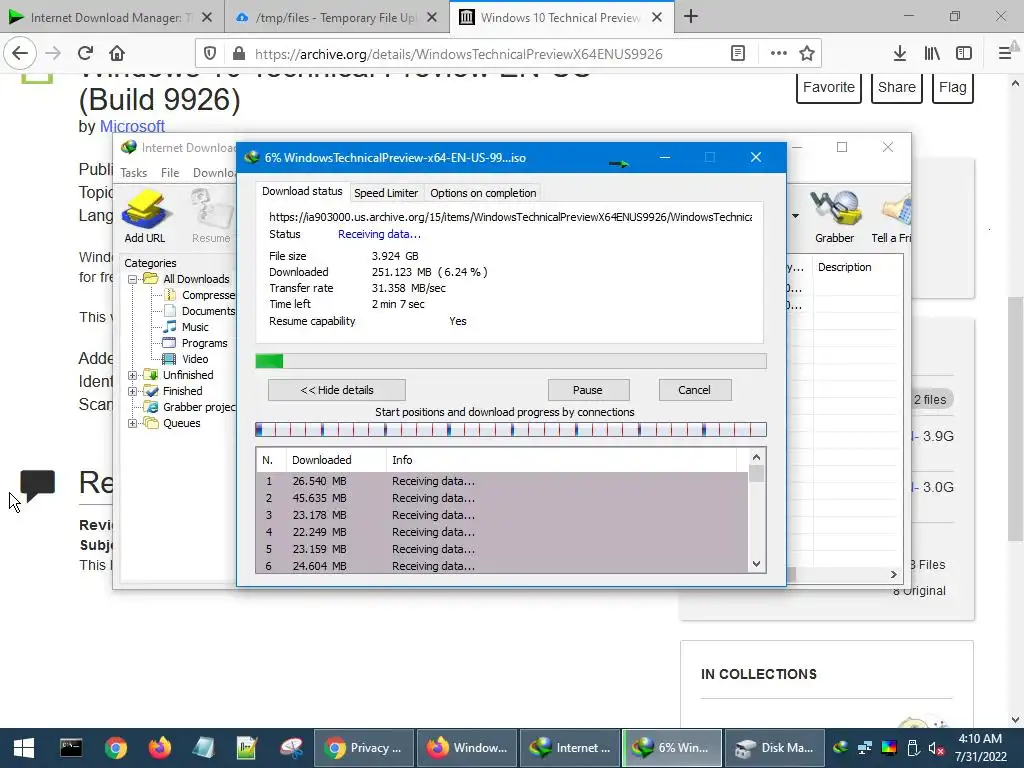The image size is (1024, 768).
Task: Click the pinned Firefox taskbar icon
Action: coord(159,748)
